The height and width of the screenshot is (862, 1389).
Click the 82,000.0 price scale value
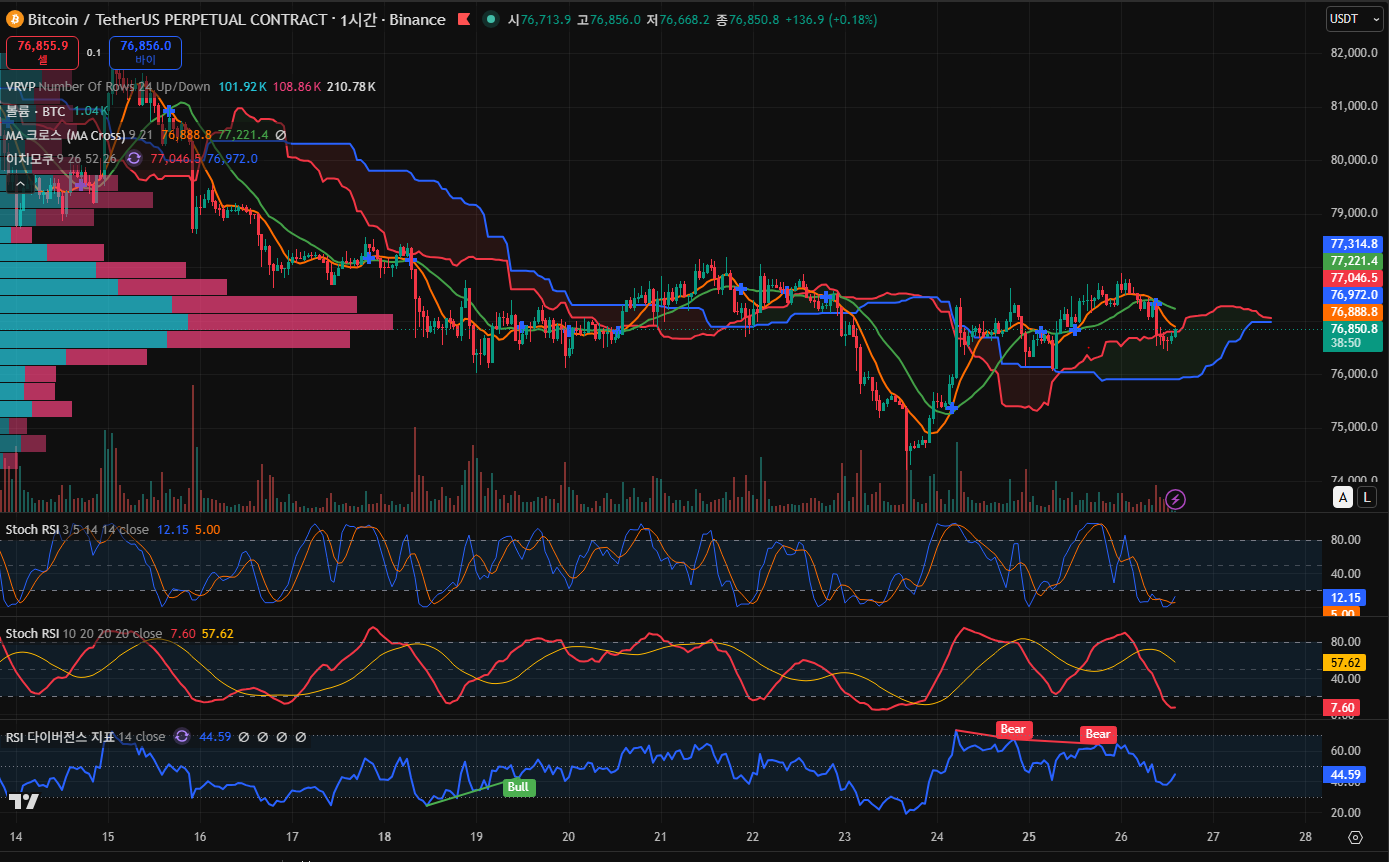pos(1354,52)
